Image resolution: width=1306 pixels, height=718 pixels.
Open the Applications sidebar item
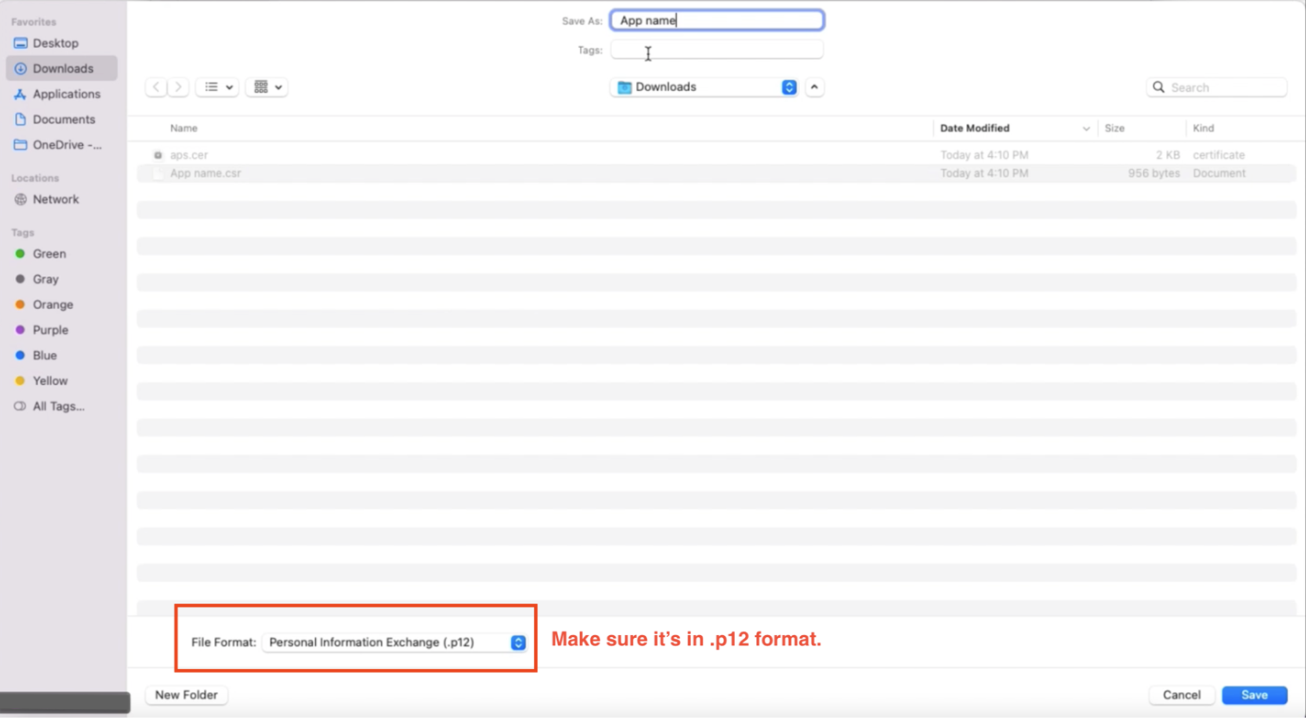[64, 93]
